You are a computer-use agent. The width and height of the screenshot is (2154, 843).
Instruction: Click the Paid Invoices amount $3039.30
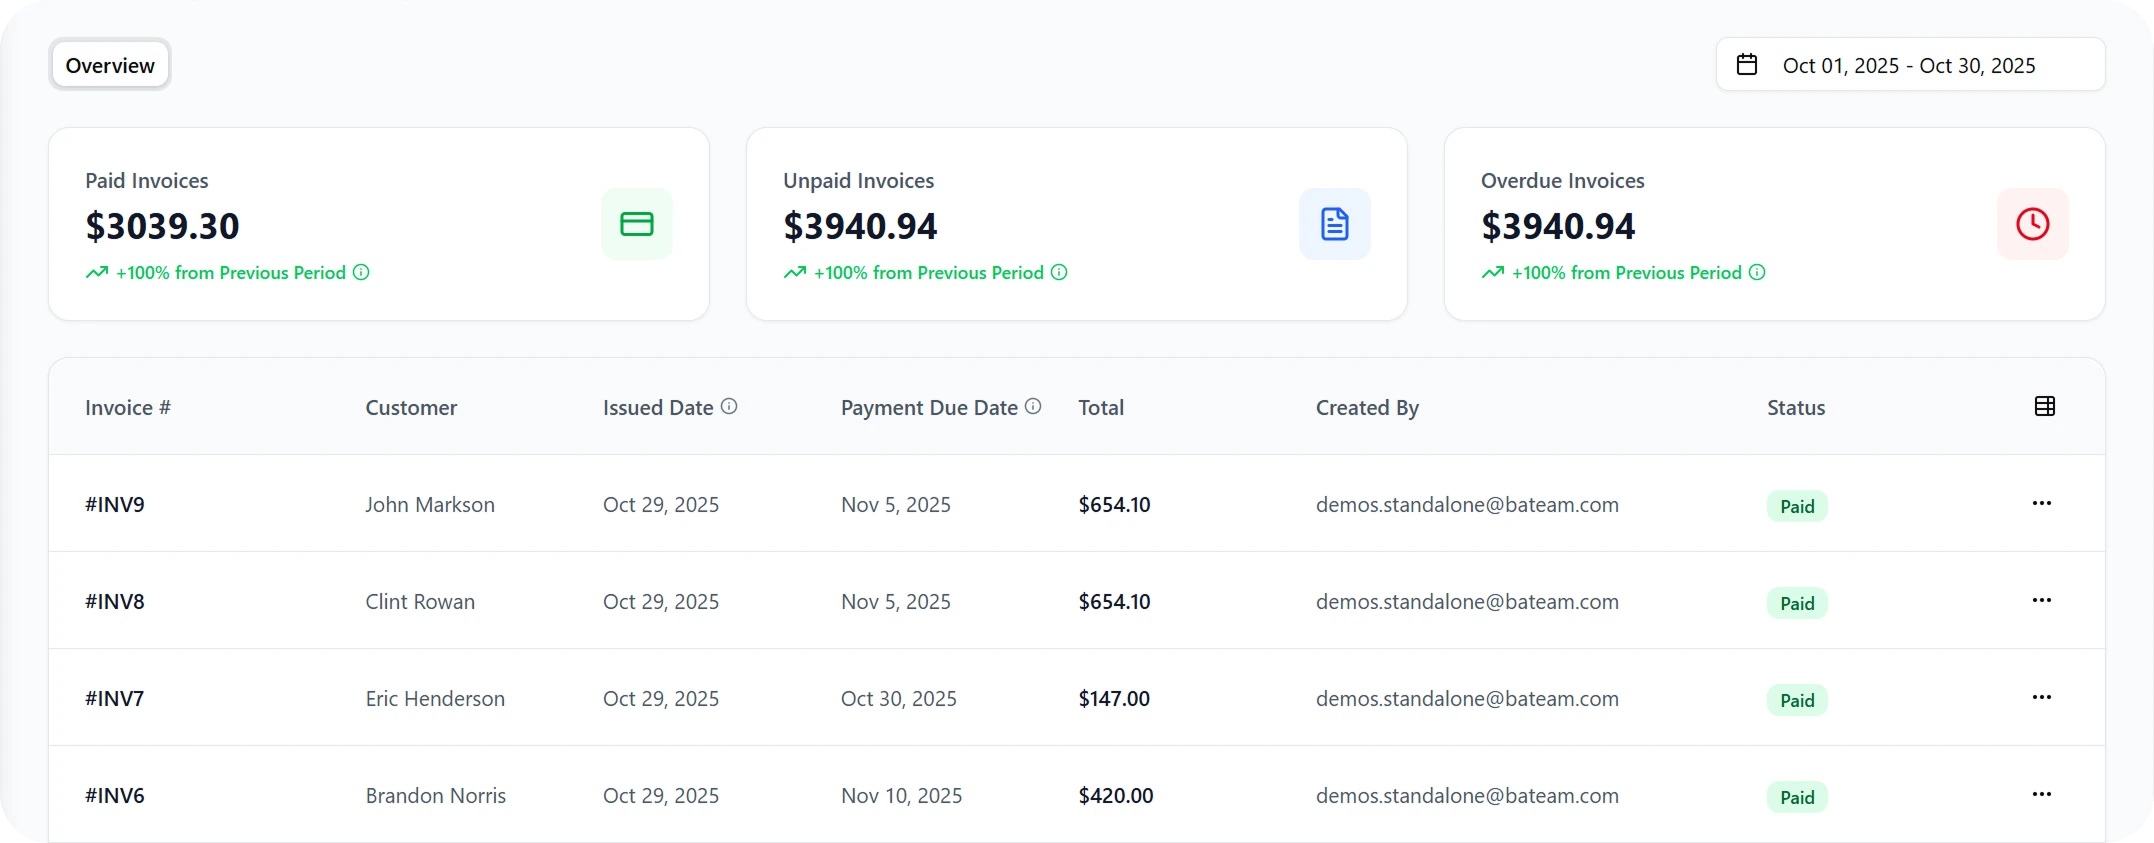[x=162, y=226]
